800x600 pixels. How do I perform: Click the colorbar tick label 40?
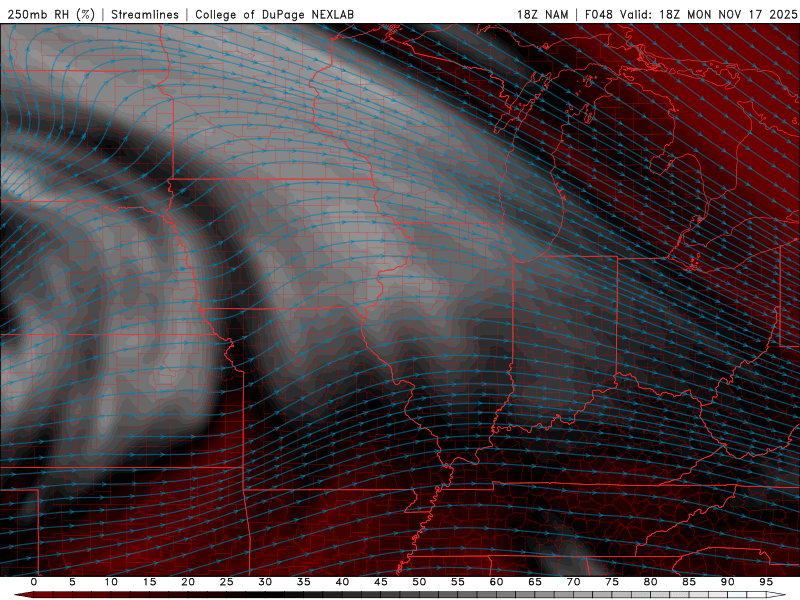[x=342, y=582]
